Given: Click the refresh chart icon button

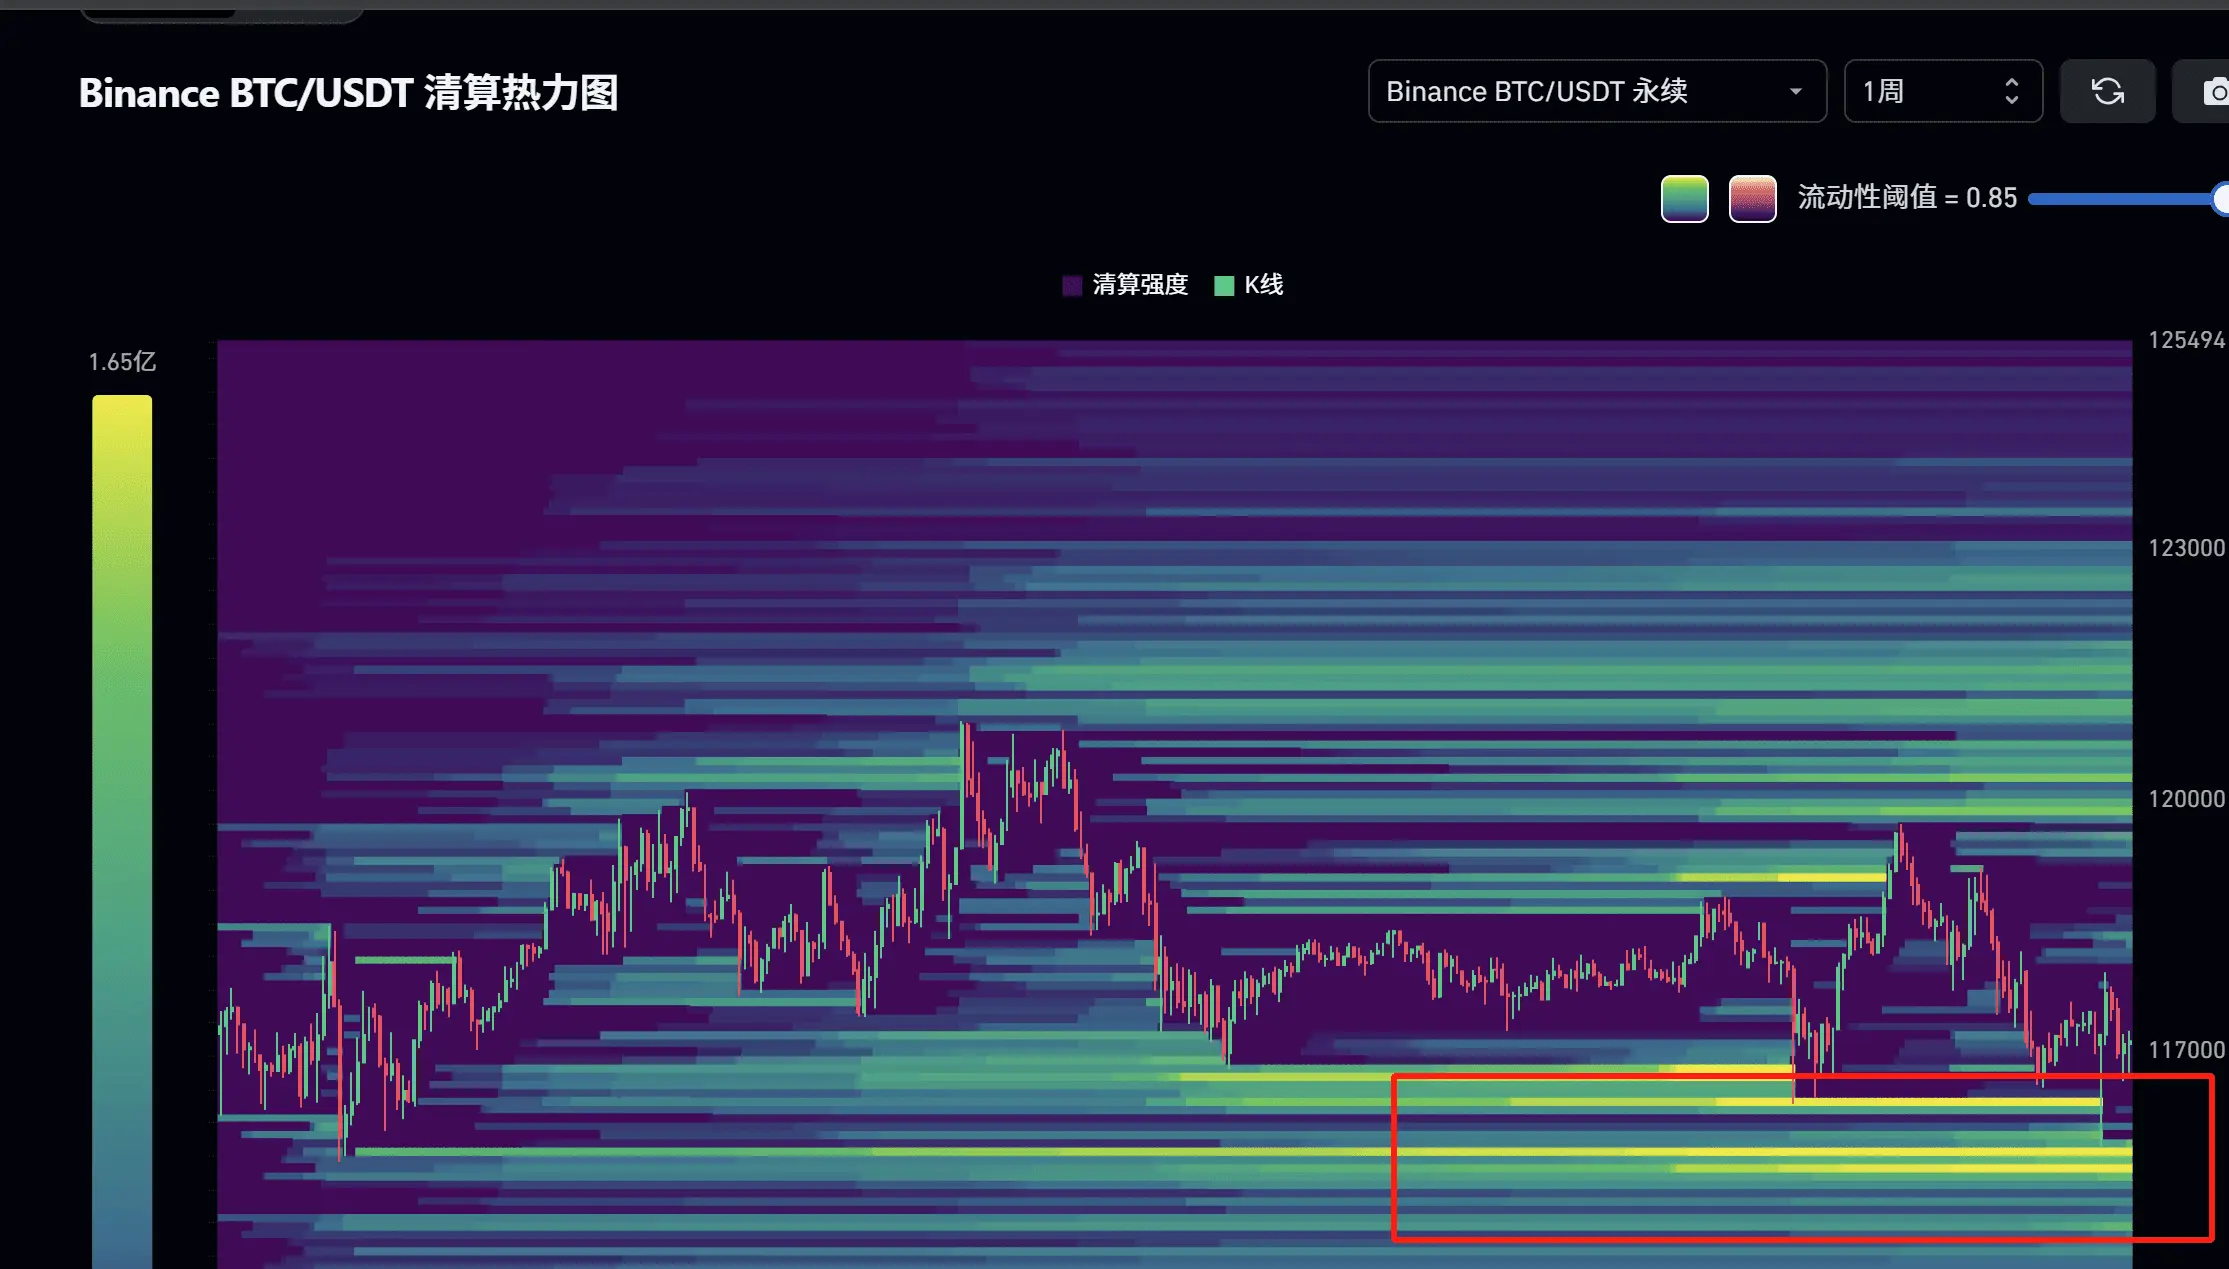Looking at the screenshot, I should coord(2107,91).
